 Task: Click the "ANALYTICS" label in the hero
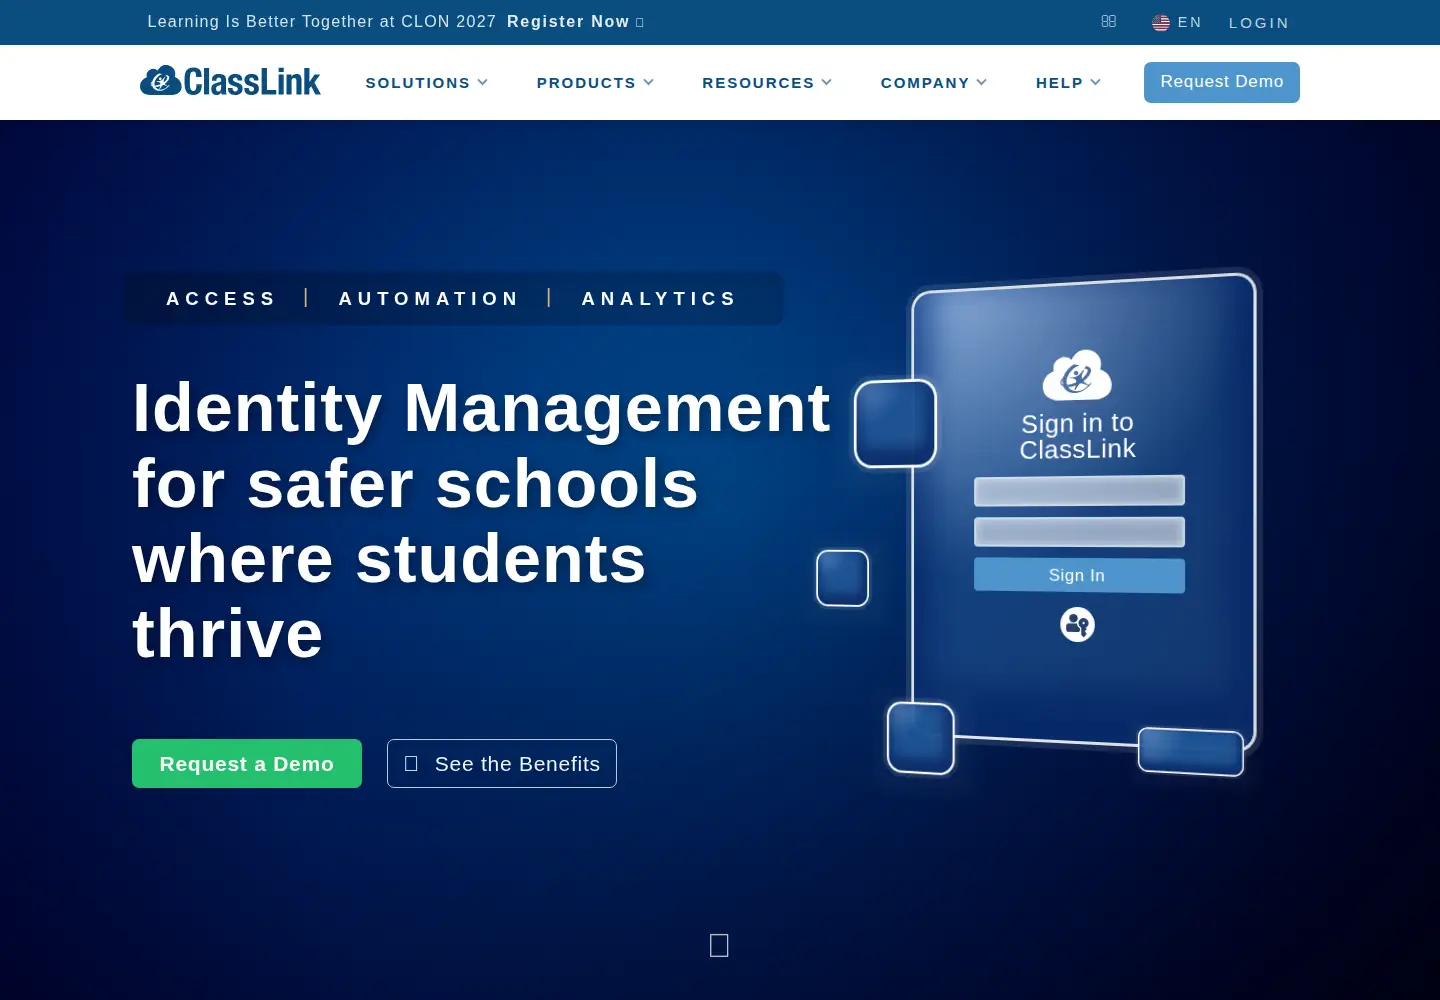point(659,299)
